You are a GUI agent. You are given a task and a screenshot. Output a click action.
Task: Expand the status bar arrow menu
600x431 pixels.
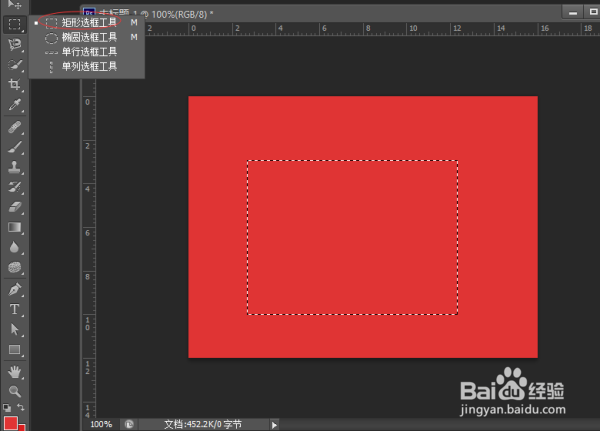coord(274,424)
